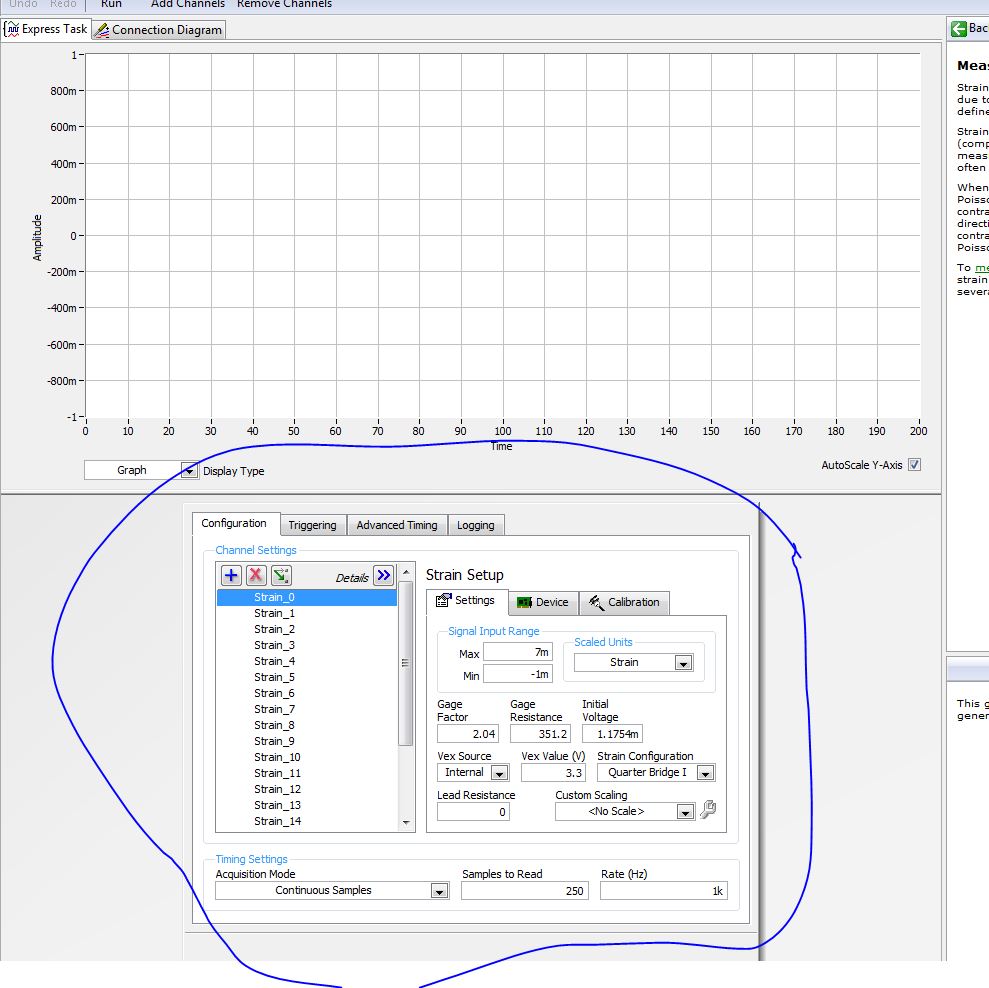Image resolution: width=989 pixels, height=988 pixels.
Task: Click the Redo toolbar button
Action: tap(63, 4)
